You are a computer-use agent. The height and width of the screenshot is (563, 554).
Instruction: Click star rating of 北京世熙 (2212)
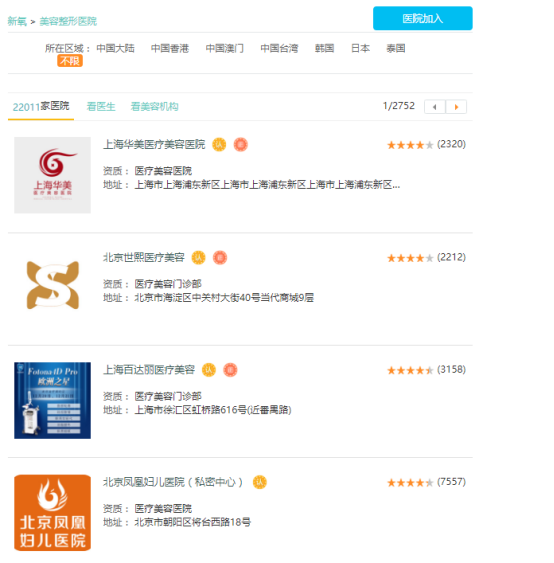click(410, 258)
